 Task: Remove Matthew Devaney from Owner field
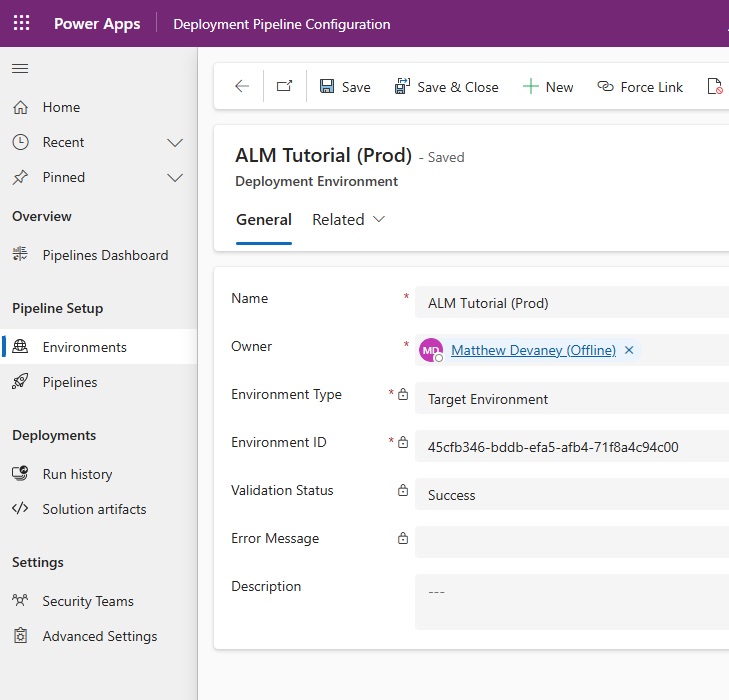click(x=629, y=350)
